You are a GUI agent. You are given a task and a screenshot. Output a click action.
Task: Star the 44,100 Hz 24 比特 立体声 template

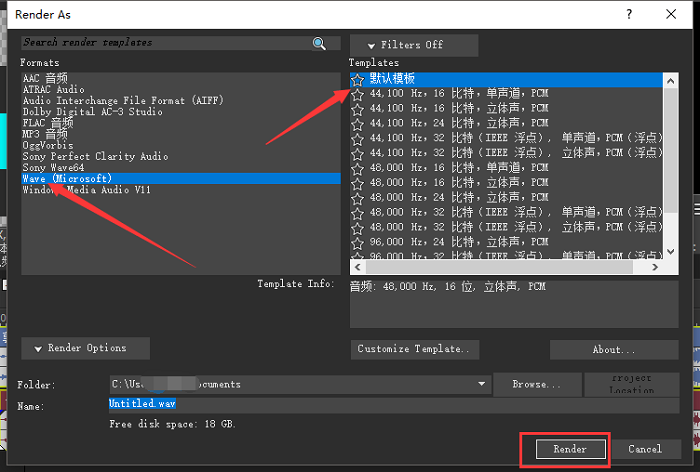pos(357,124)
